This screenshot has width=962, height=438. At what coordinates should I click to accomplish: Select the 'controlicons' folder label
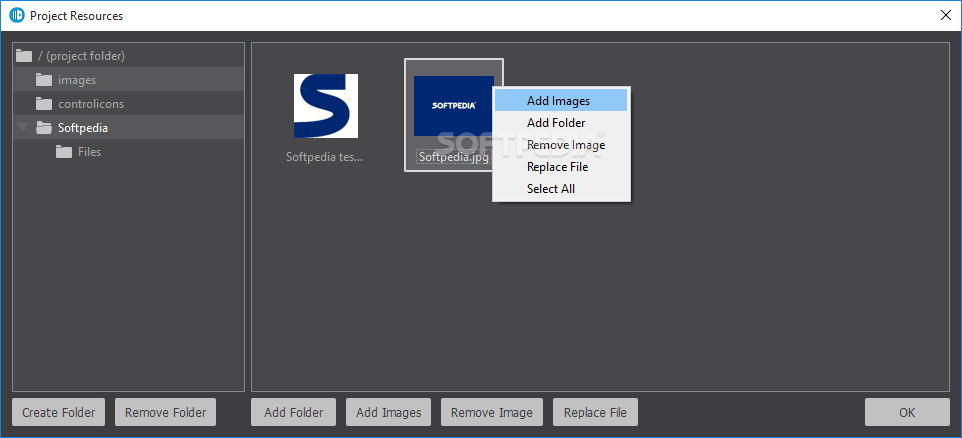pyautogui.click(x=91, y=104)
